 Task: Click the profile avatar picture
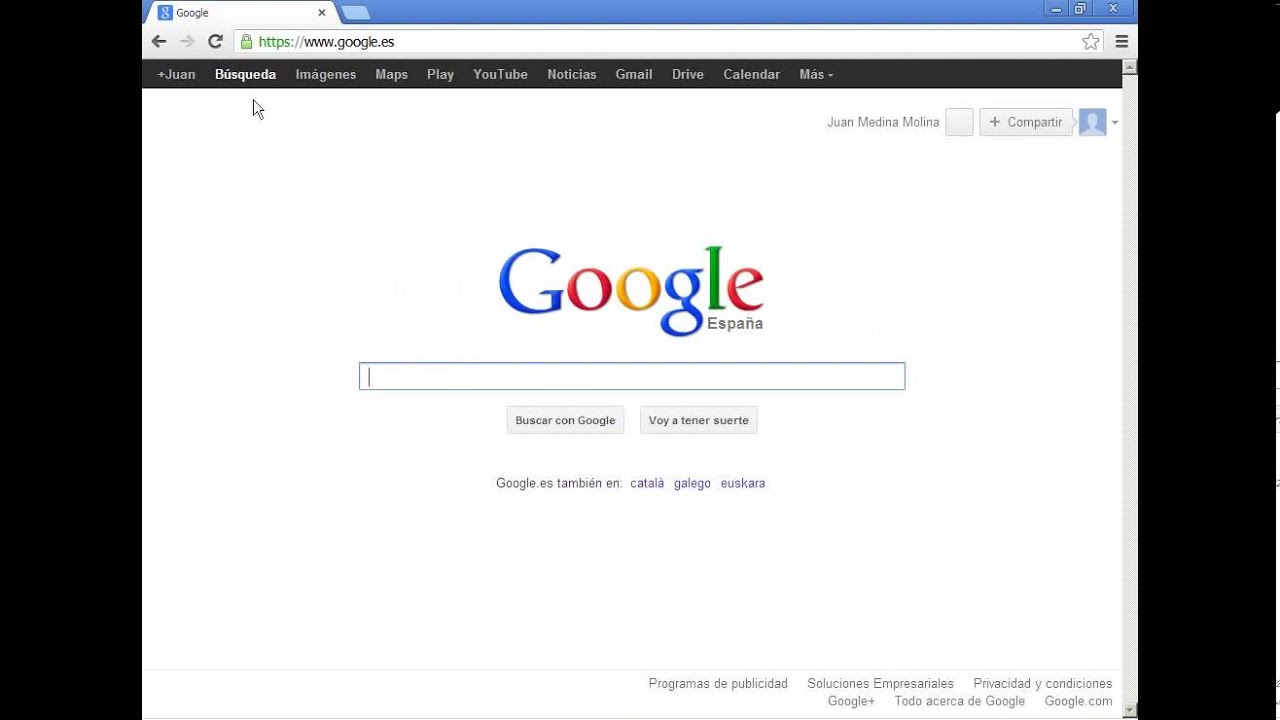1092,122
